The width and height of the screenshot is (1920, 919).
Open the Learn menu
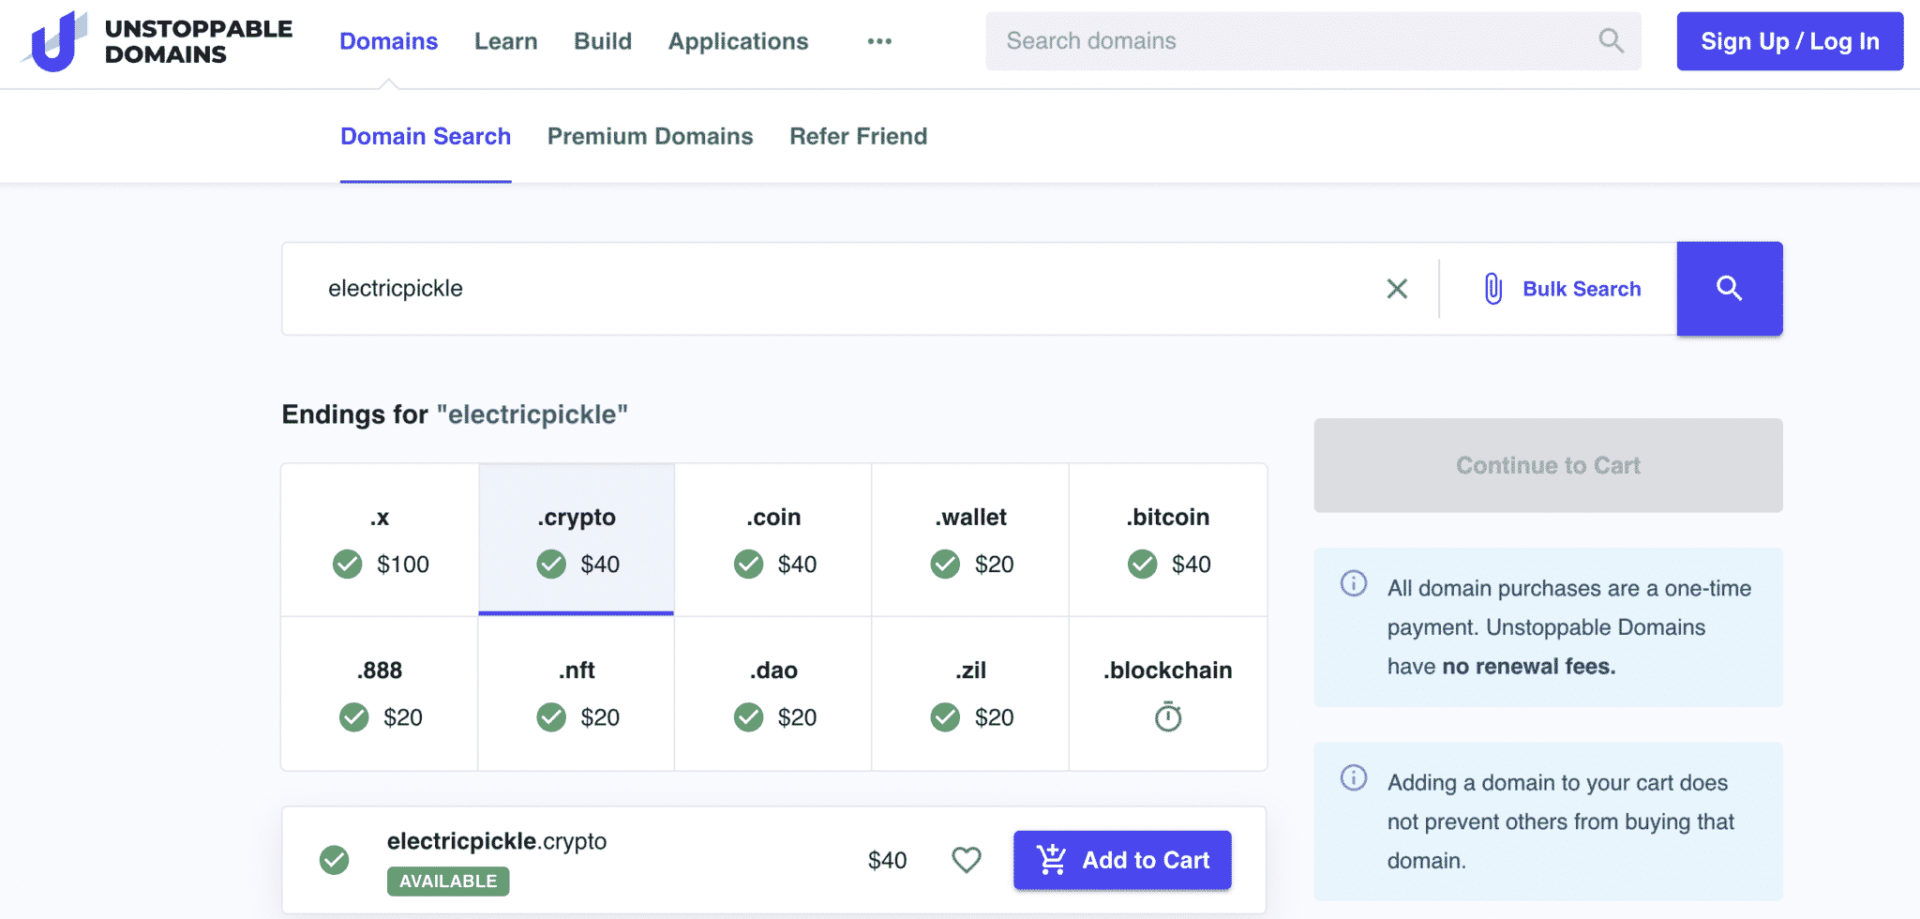click(506, 41)
